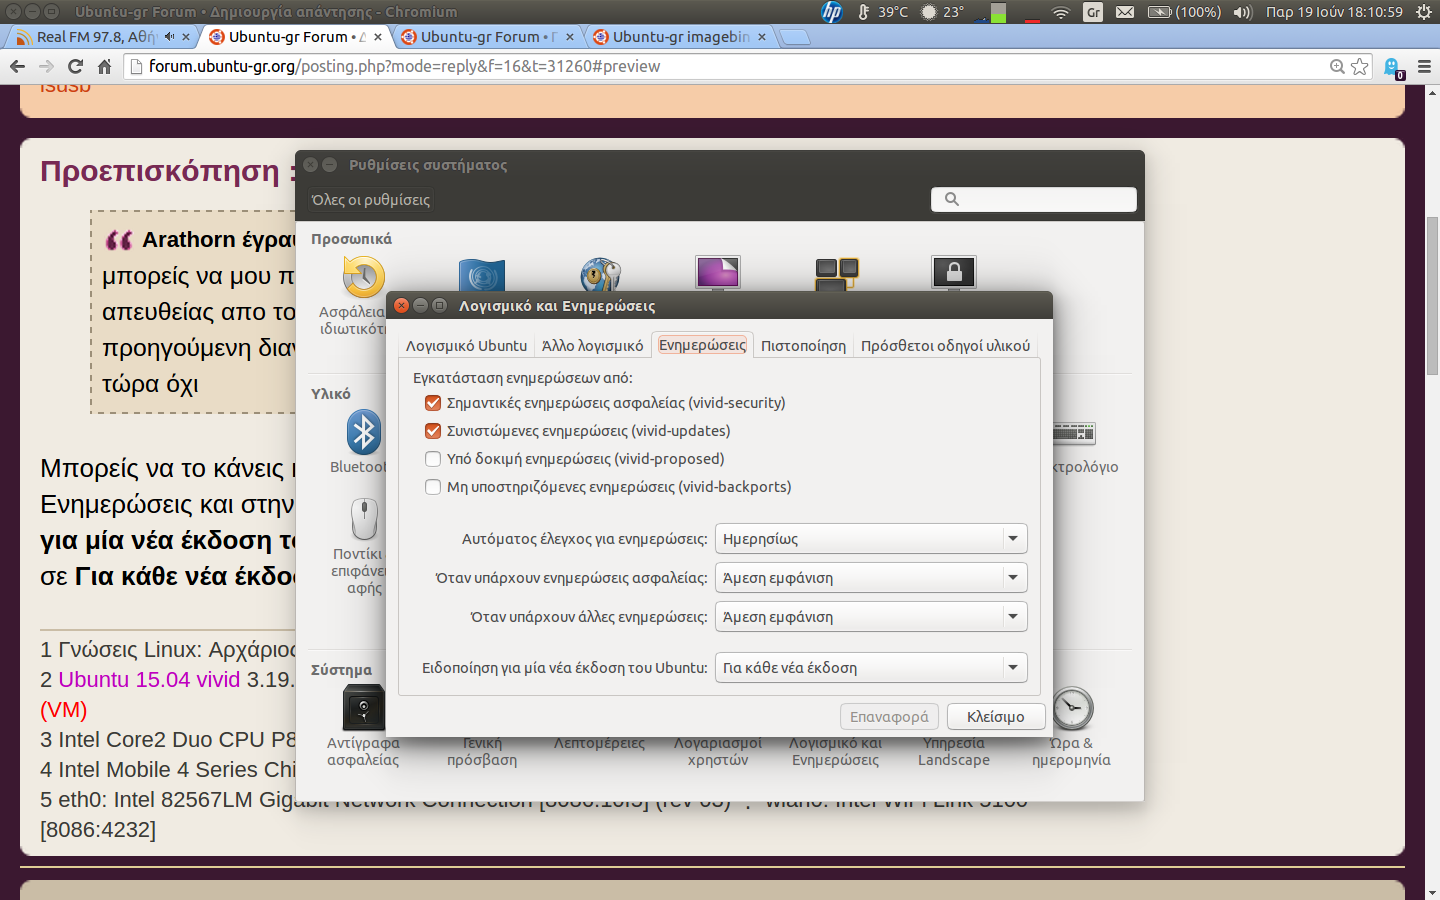
Task: Go forward in the Chromium browser
Action: point(46,66)
